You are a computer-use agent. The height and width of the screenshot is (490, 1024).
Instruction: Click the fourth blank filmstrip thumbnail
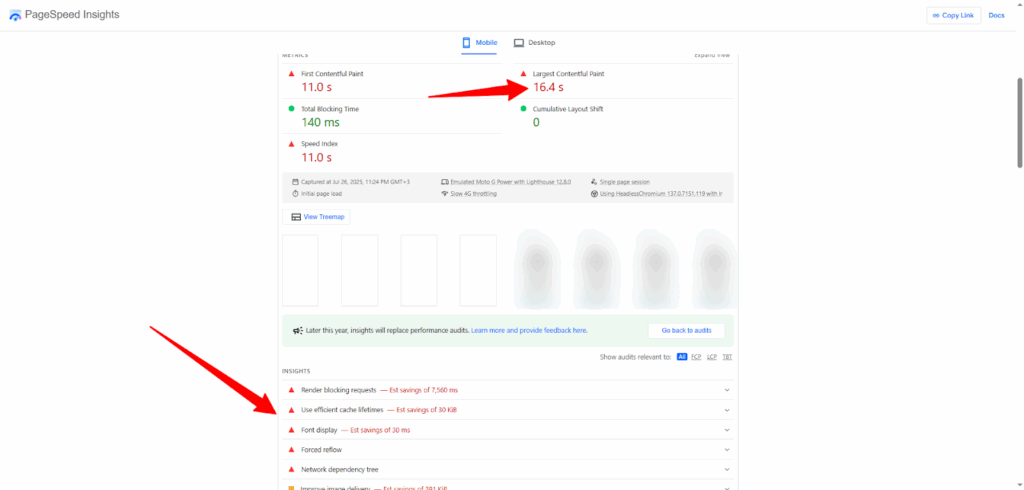pos(478,270)
